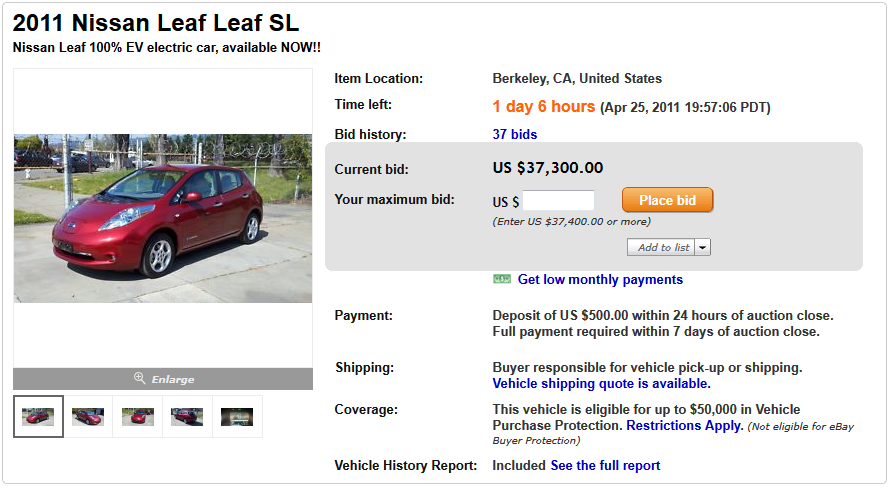Open the Vehicle shipping quote link
The image size is (890, 493).
coord(601,383)
